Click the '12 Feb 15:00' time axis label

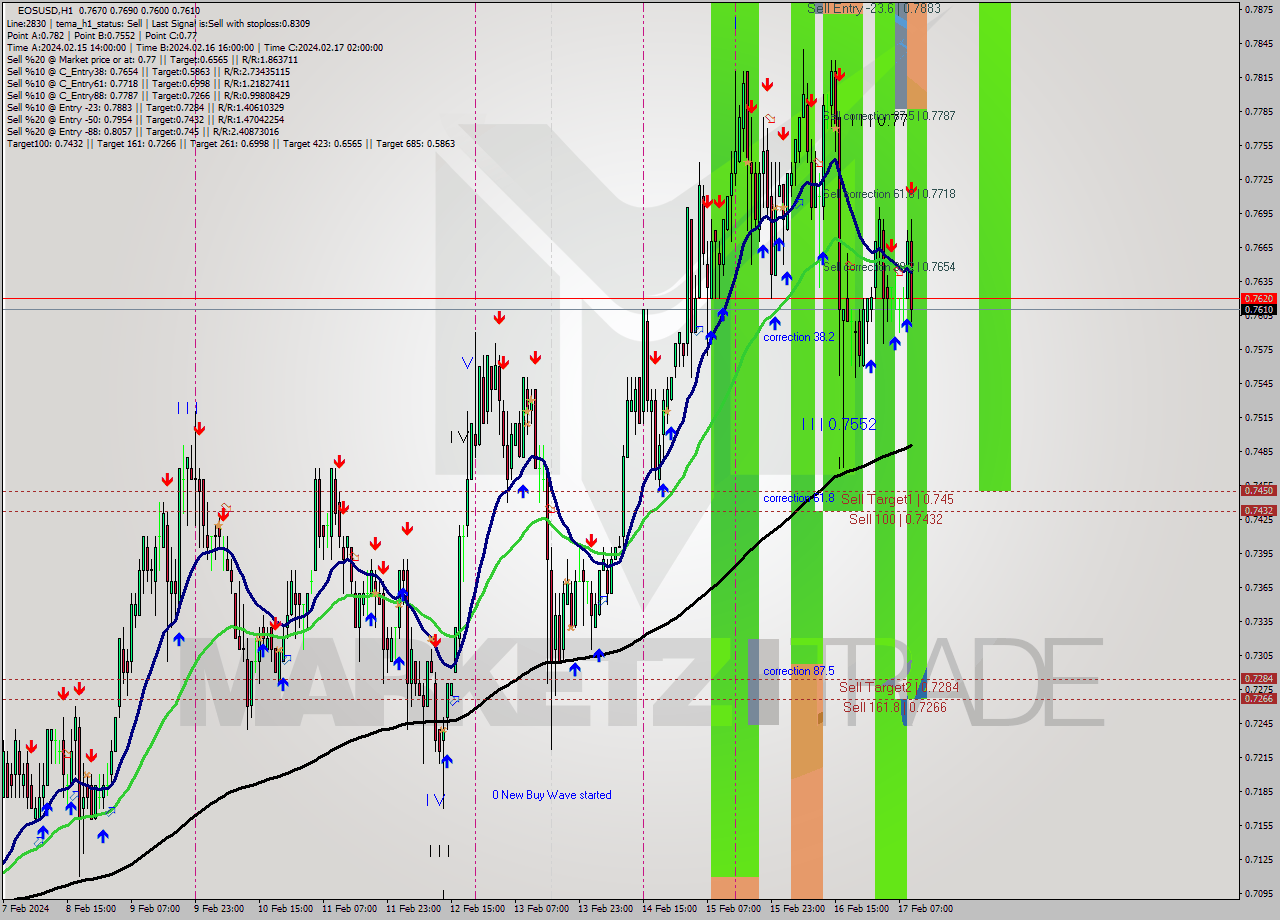(x=477, y=909)
